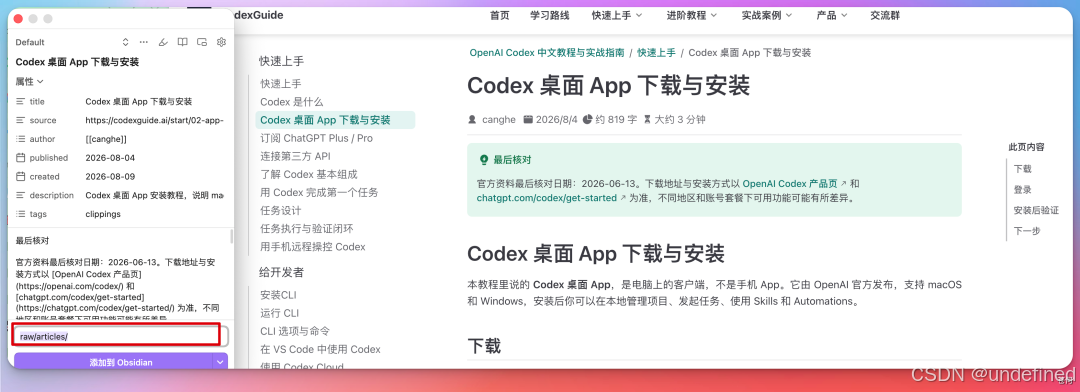Click the published property calendar icon
This screenshot has width=1080, height=392.
pyautogui.click(x=21, y=158)
